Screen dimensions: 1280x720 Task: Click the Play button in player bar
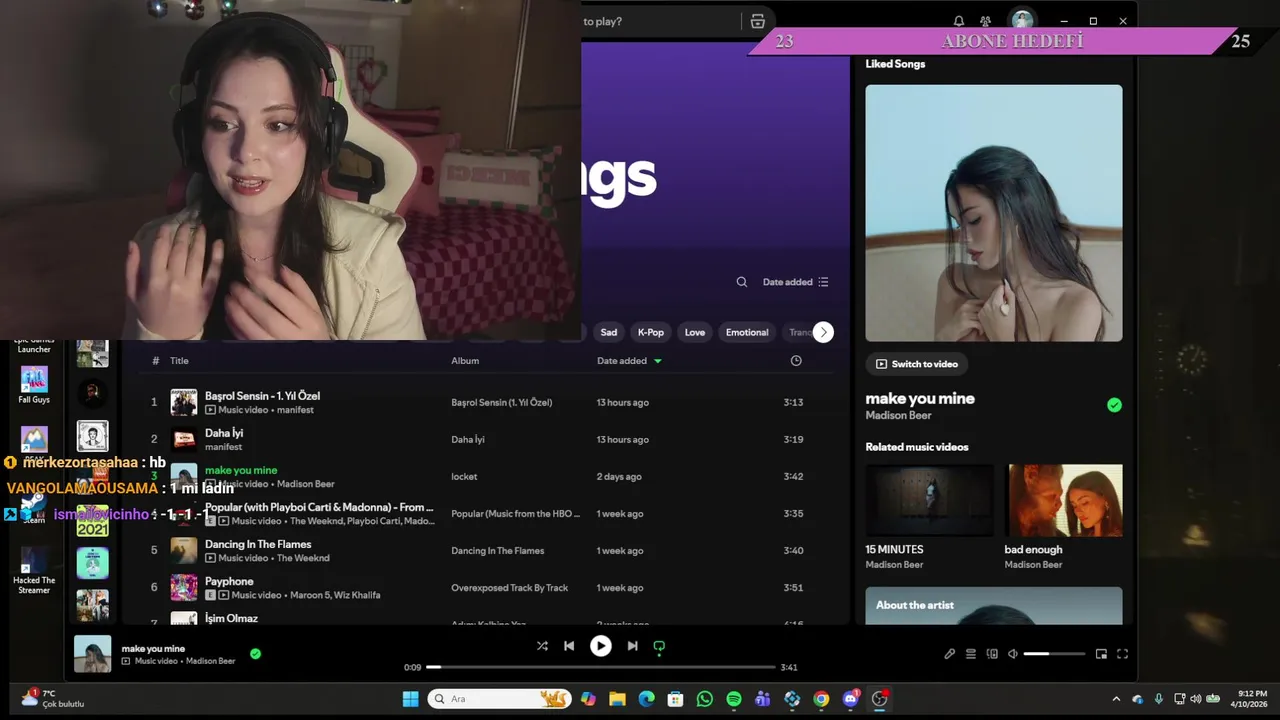tap(601, 646)
